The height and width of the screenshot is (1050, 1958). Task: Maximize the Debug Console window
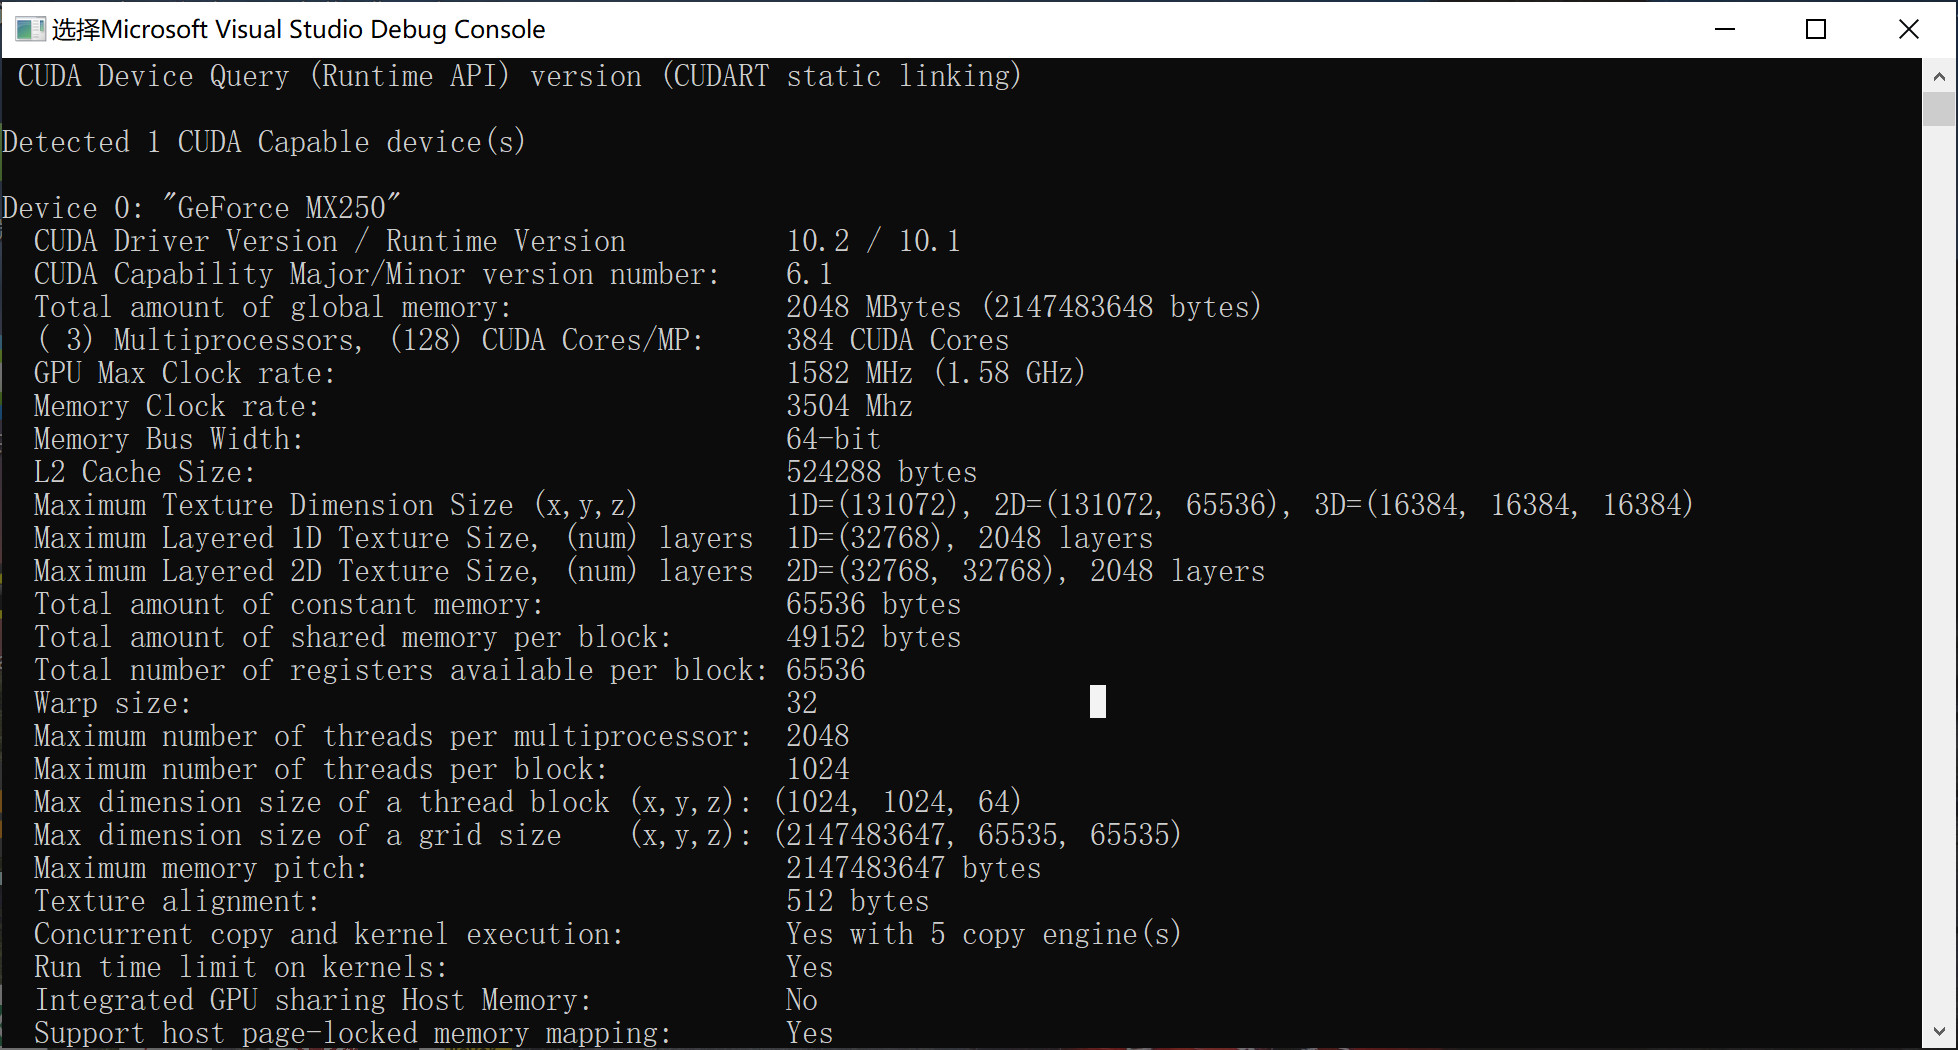pos(1816,29)
